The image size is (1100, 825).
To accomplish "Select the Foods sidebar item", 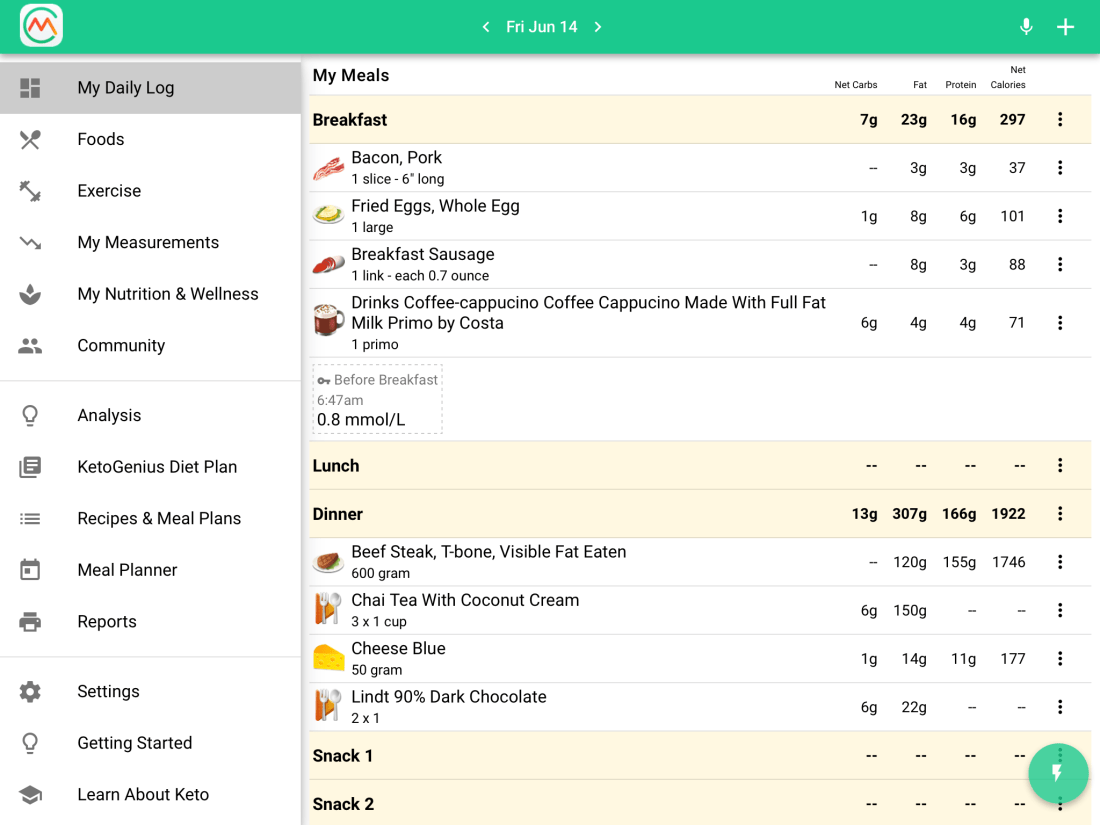I will tap(101, 139).
